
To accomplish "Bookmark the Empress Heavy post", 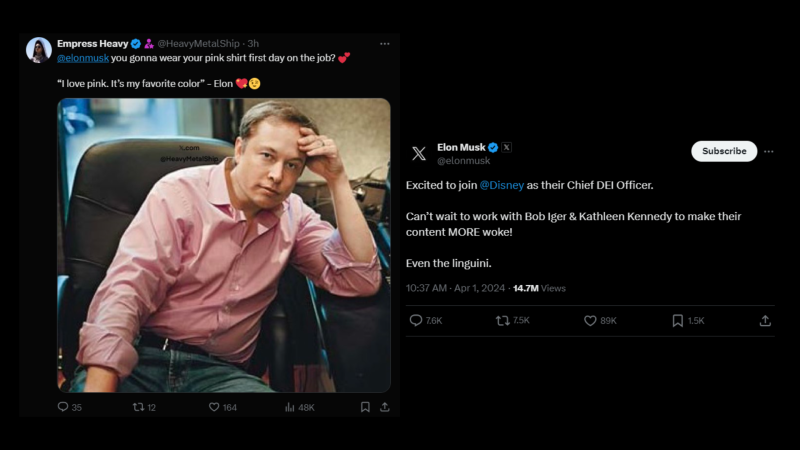I will pyautogui.click(x=365, y=407).
